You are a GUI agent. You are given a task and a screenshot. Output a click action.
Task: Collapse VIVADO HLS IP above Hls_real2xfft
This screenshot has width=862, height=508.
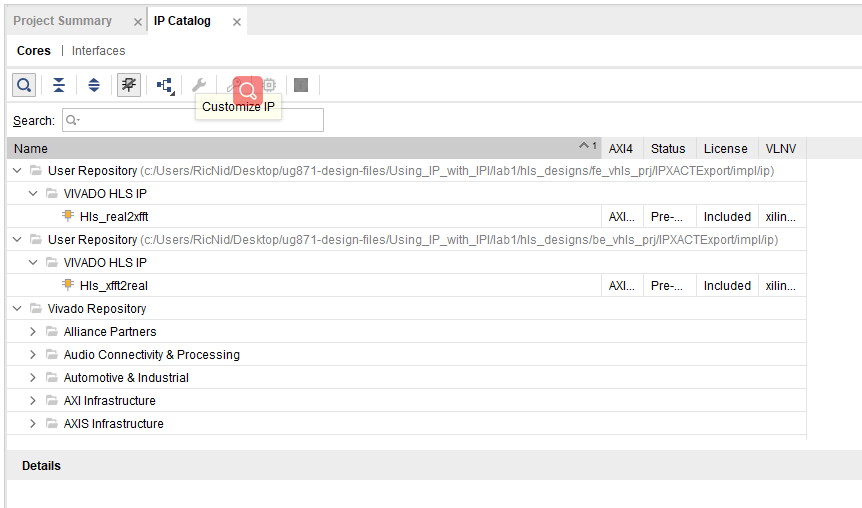[33, 194]
